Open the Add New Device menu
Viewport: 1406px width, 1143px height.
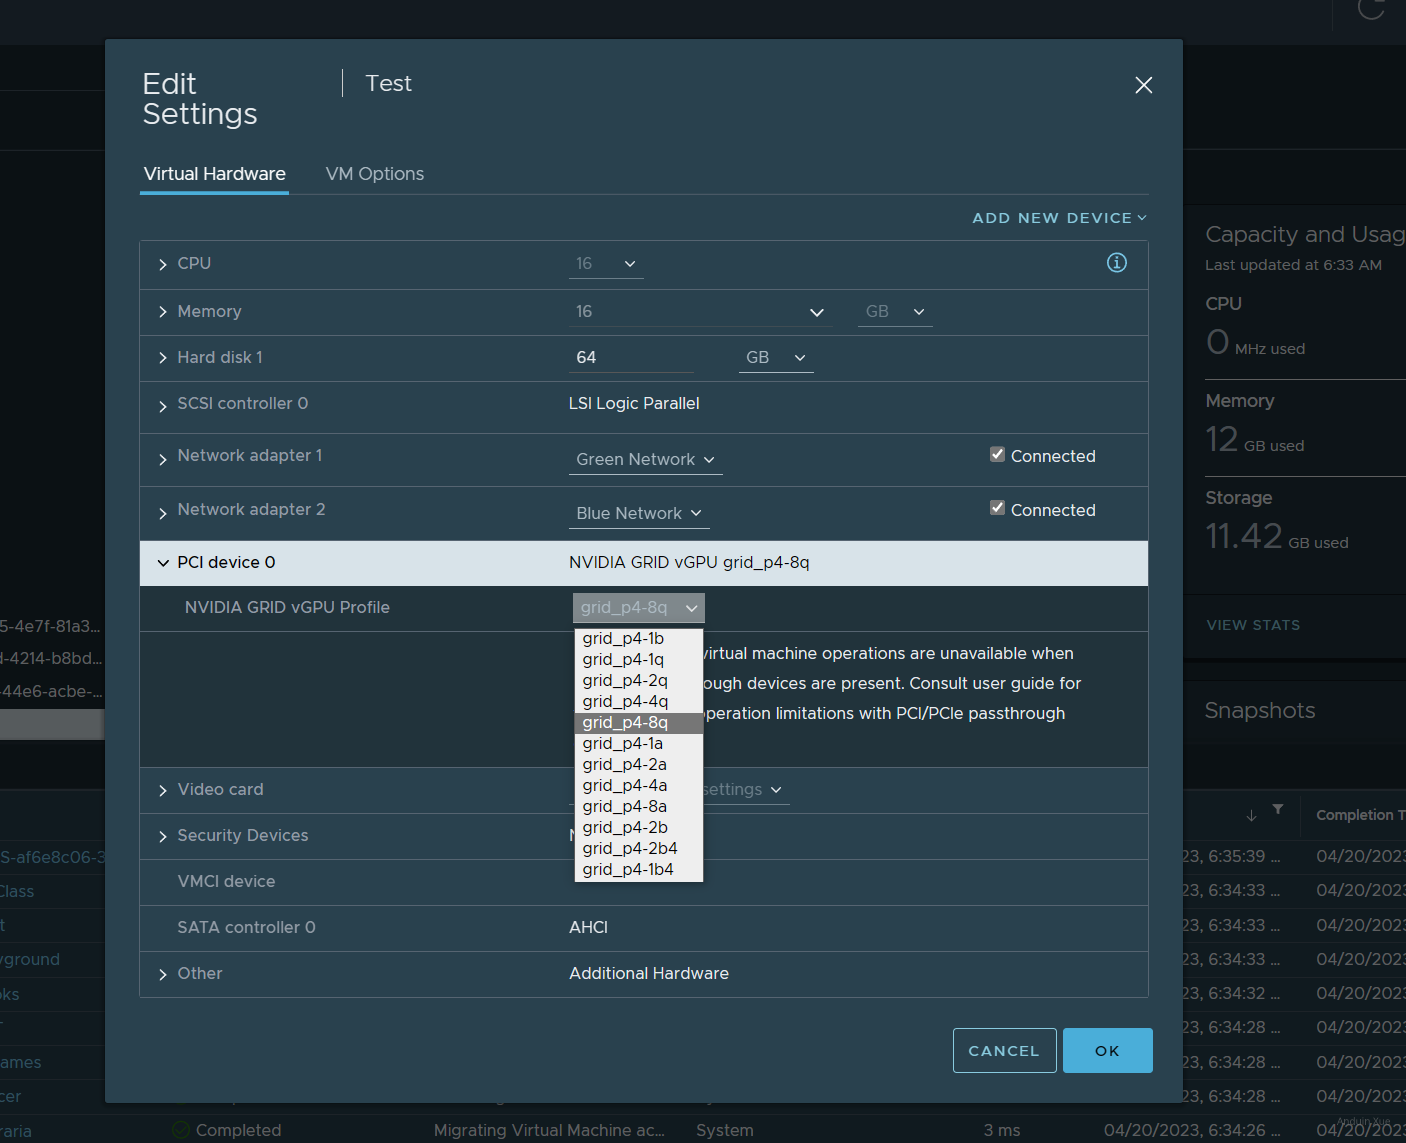(x=1059, y=218)
